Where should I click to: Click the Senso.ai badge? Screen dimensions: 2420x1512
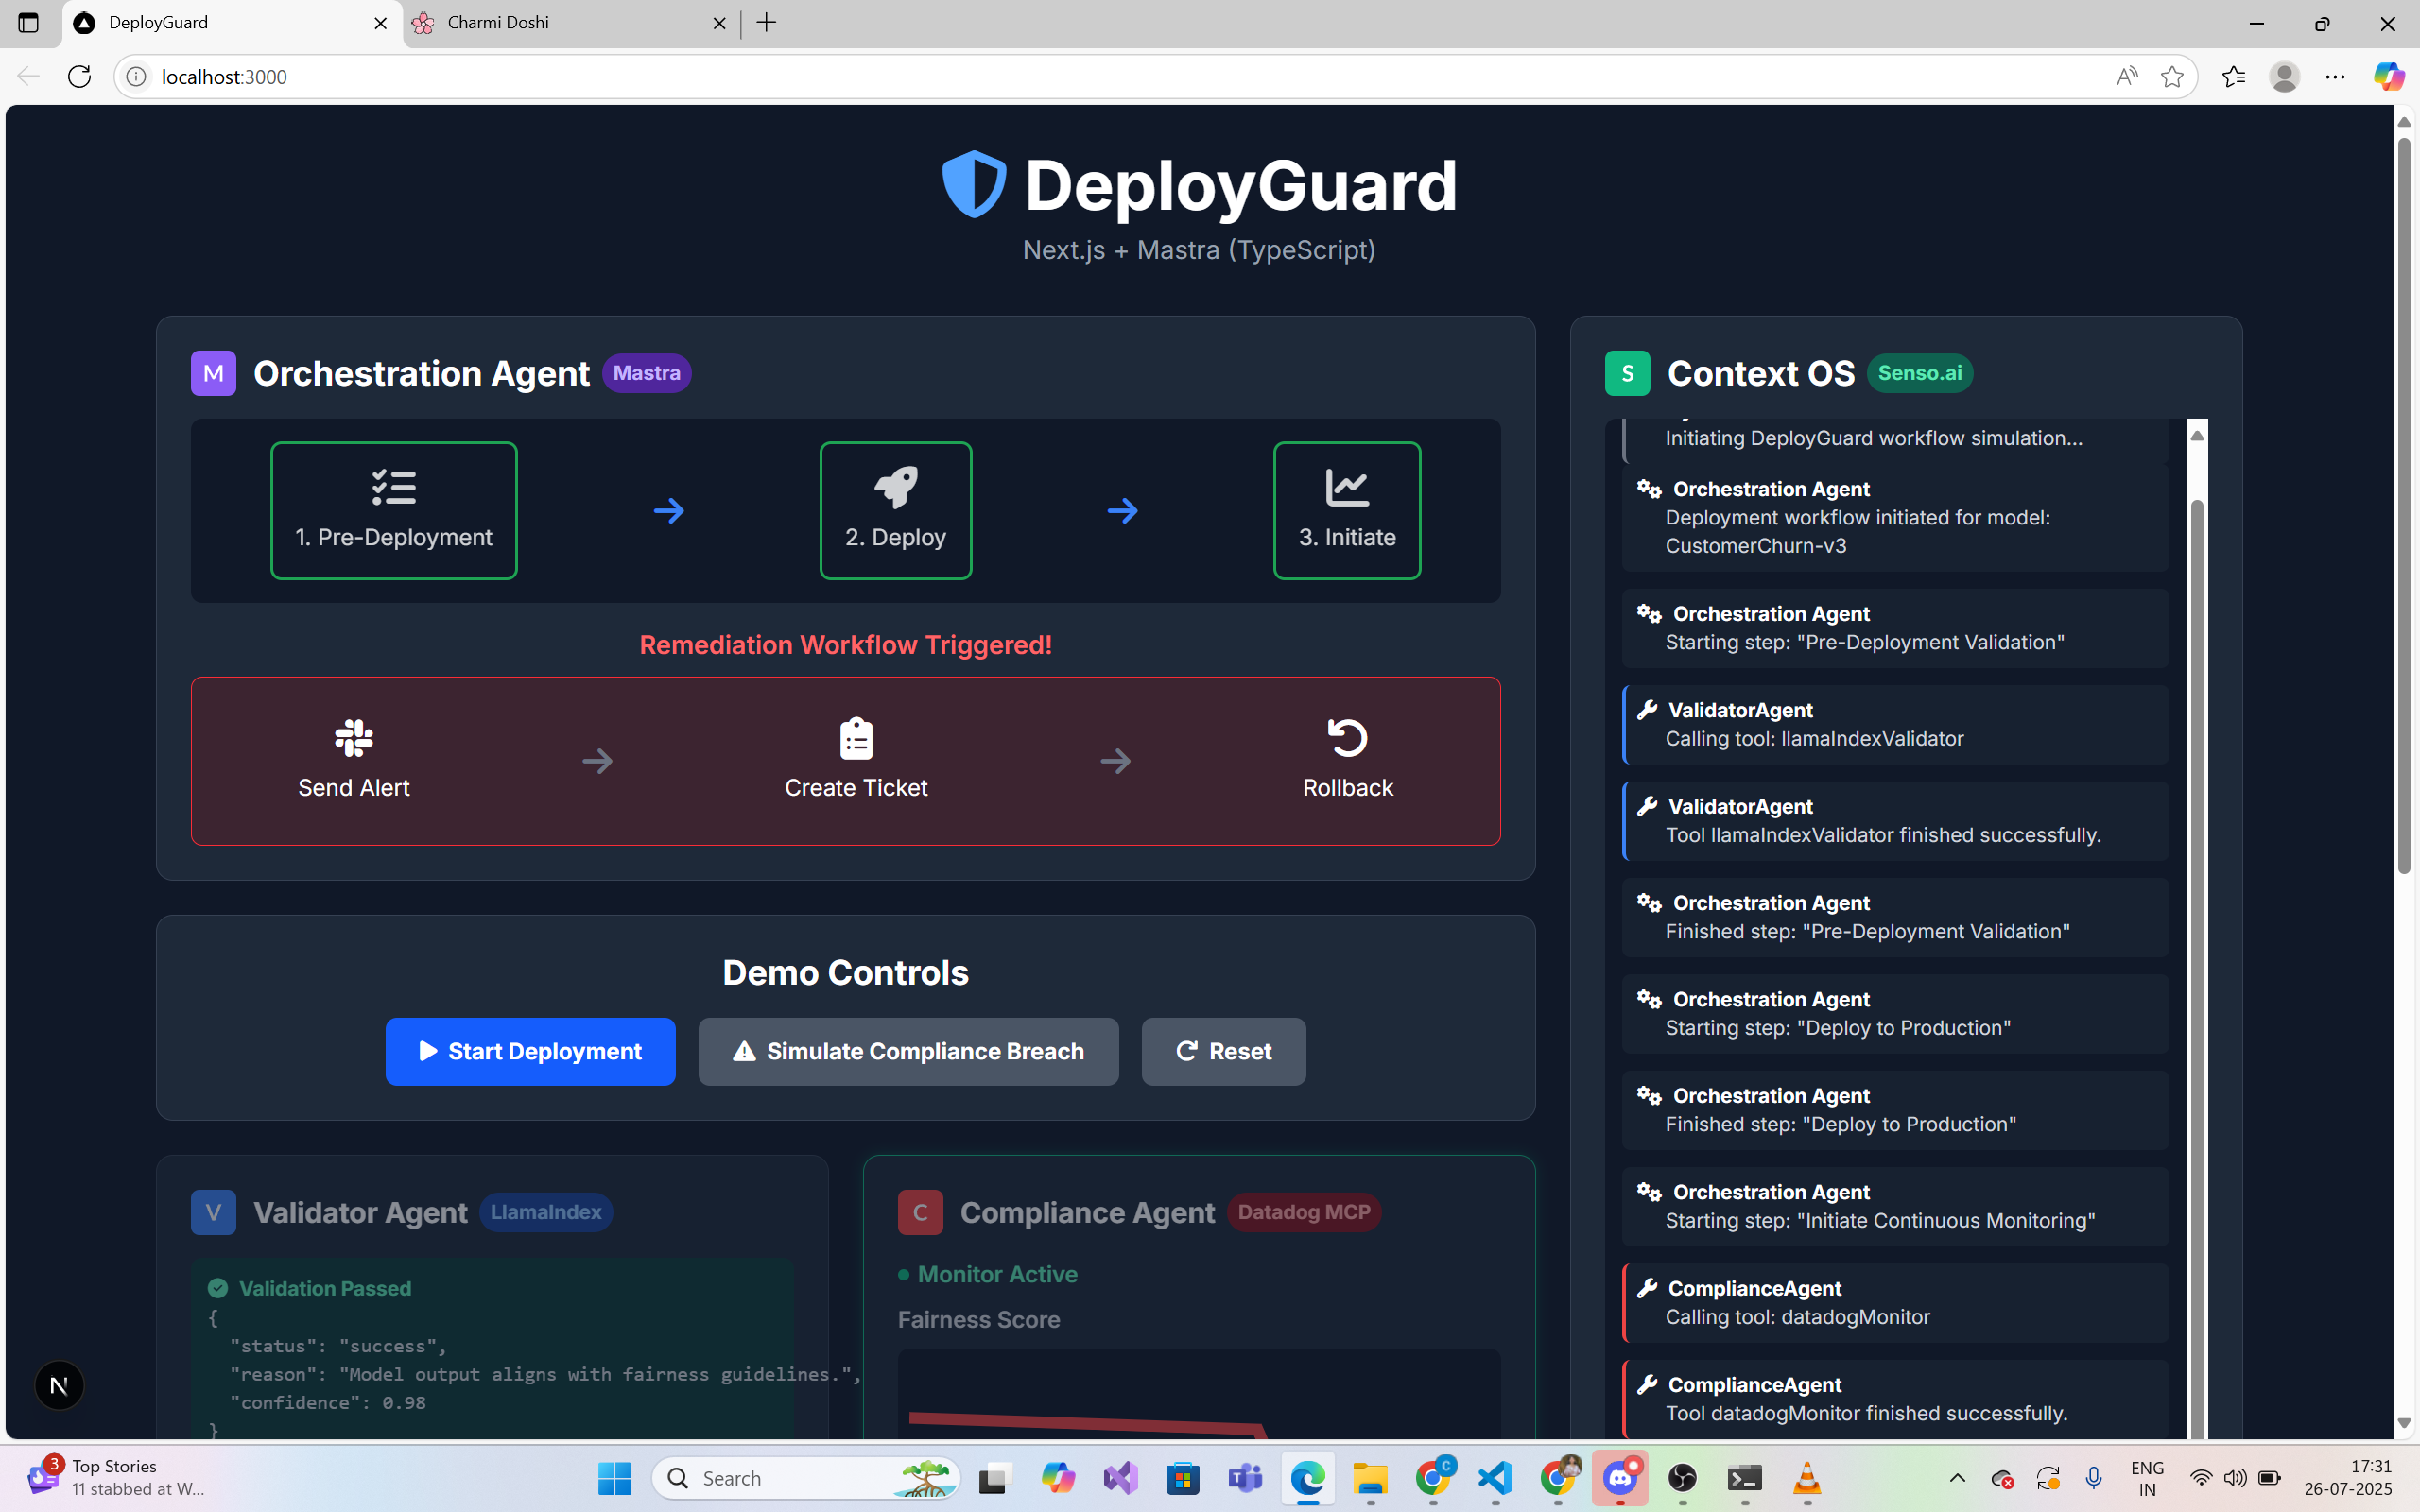point(1919,373)
